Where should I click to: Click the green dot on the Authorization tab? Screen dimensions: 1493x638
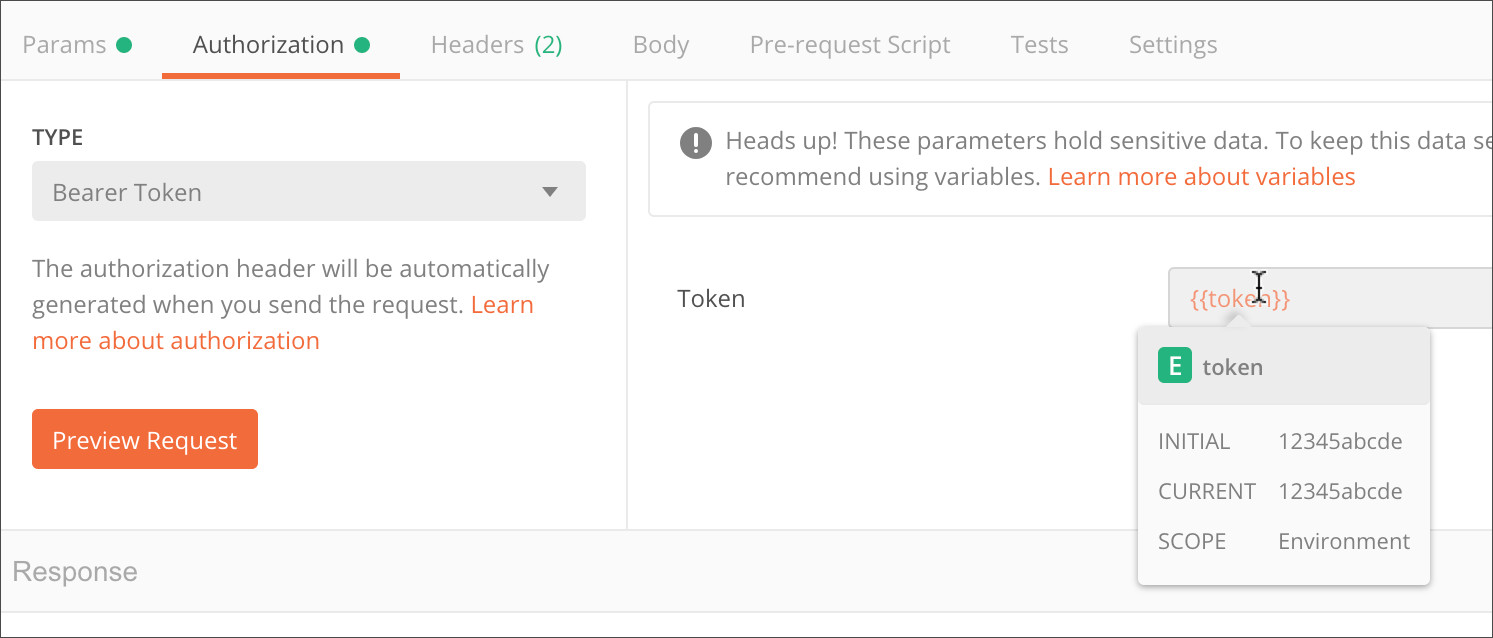[360, 44]
